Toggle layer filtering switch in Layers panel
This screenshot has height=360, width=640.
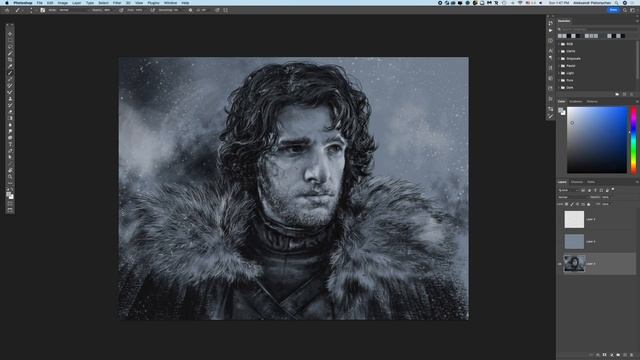(x=613, y=189)
